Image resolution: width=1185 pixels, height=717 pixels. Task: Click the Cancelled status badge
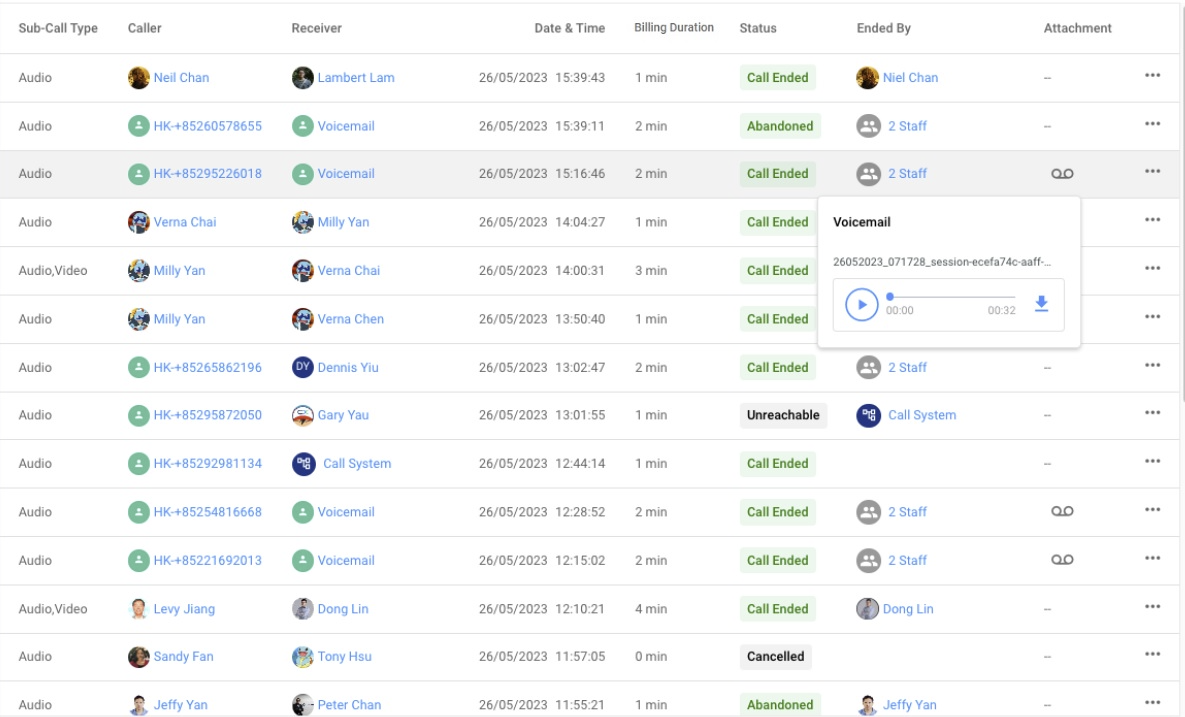point(775,657)
